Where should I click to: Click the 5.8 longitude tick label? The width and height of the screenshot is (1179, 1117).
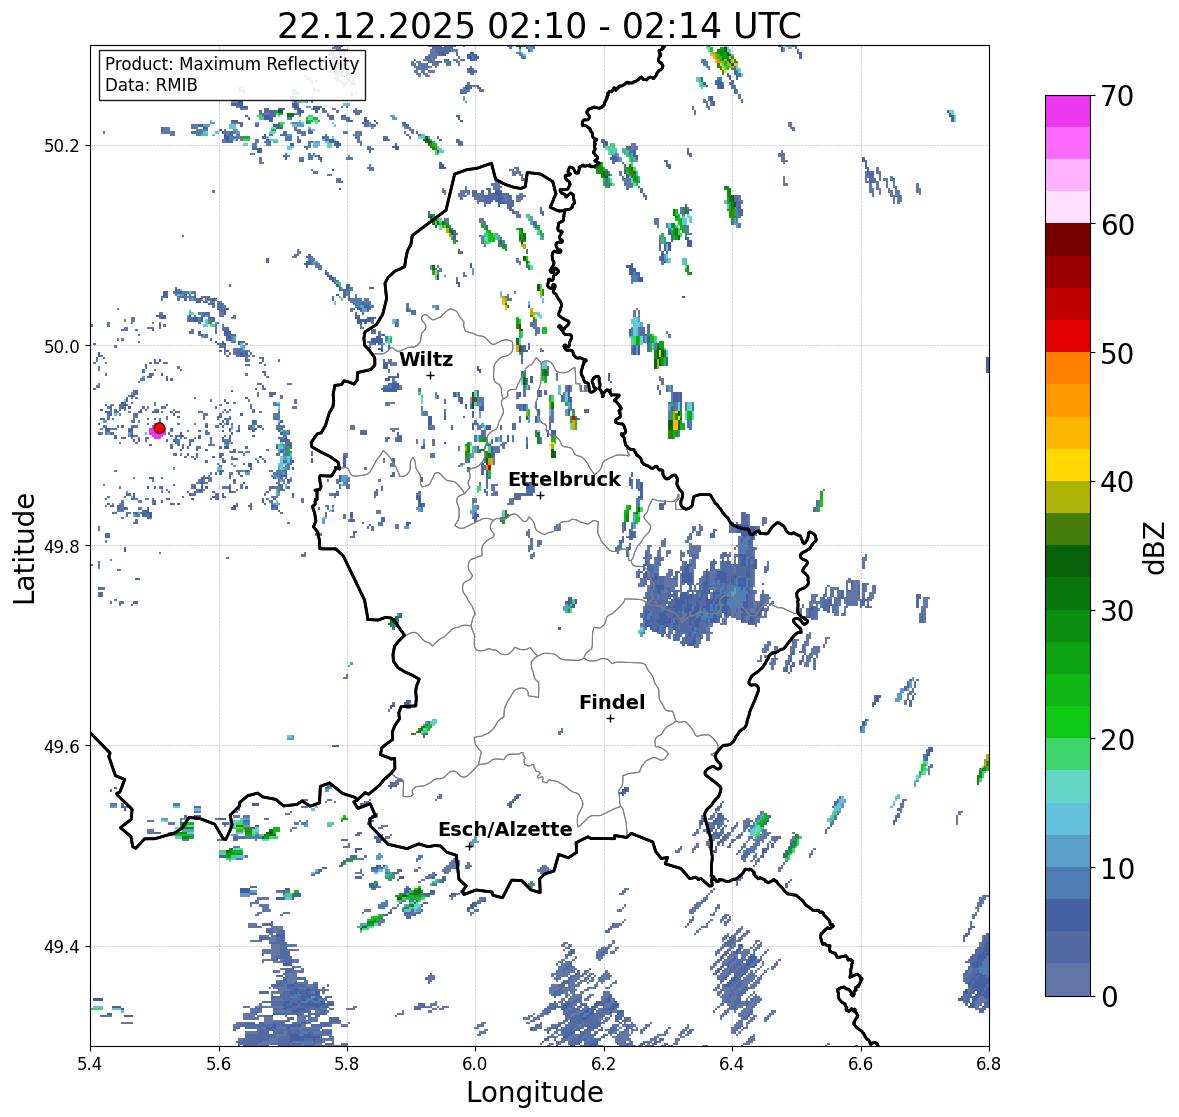347,1063
